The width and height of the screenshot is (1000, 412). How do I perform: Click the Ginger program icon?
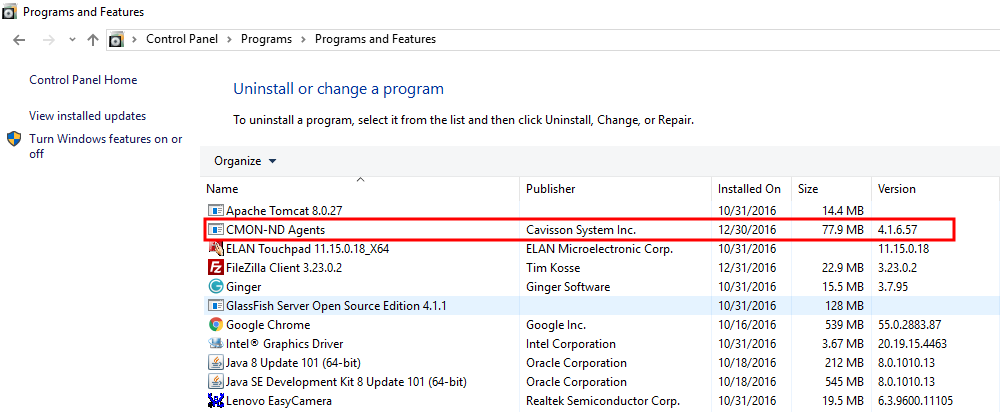point(216,287)
